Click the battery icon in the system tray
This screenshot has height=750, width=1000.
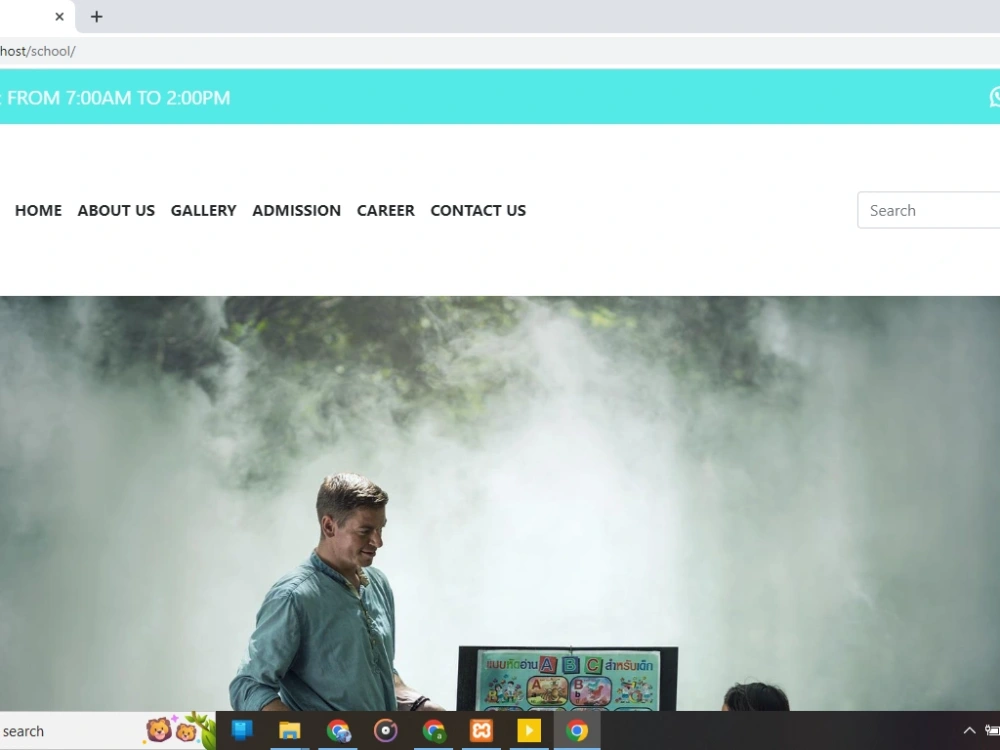point(992,730)
